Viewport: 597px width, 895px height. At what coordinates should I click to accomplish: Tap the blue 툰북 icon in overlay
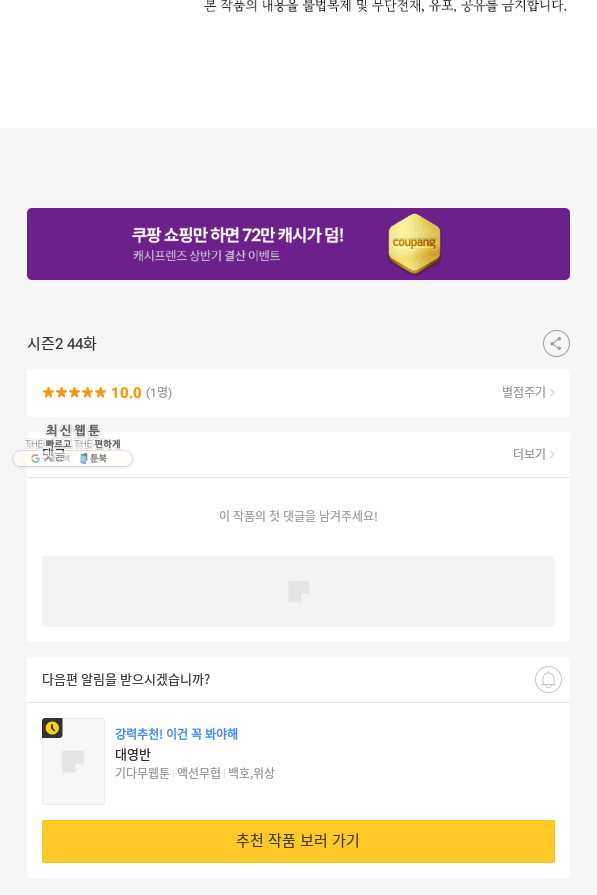[83, 458]
